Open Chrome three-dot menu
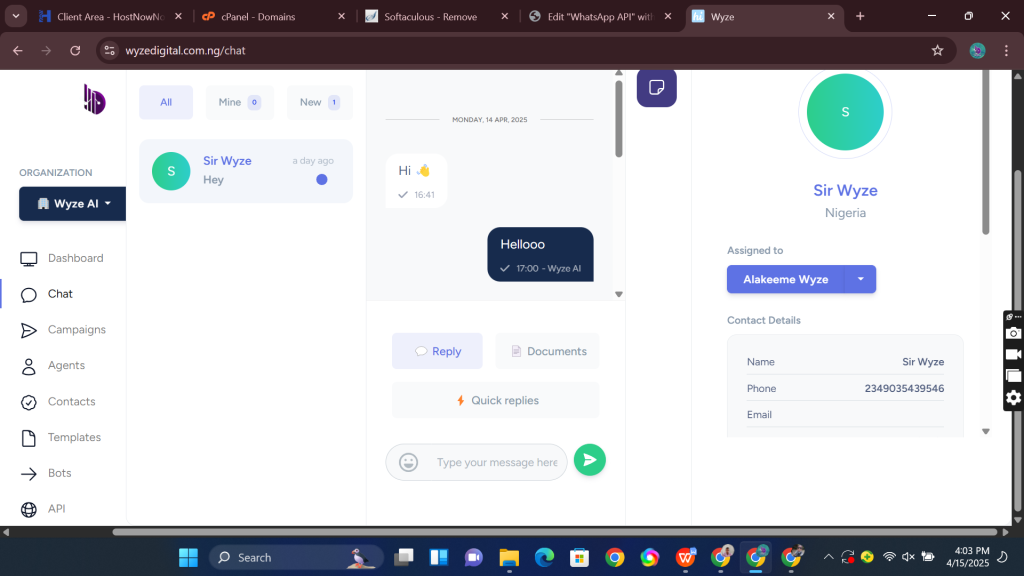This screenshot has width=1024, height=576. pyautogui.click(x=1006, y=50)
